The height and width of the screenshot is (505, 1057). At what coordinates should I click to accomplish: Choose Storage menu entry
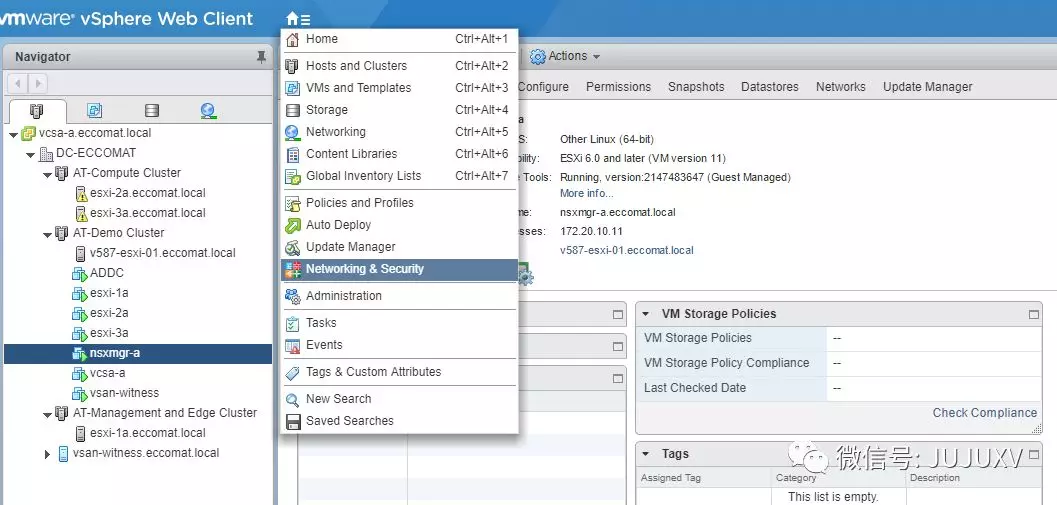coord(399,110)
